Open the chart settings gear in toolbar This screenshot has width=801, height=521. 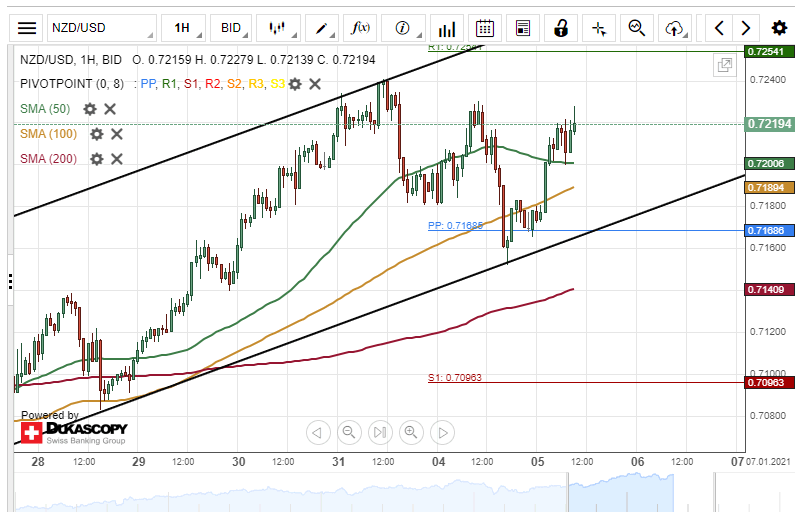pyautogui.click(x=779, y=28)
